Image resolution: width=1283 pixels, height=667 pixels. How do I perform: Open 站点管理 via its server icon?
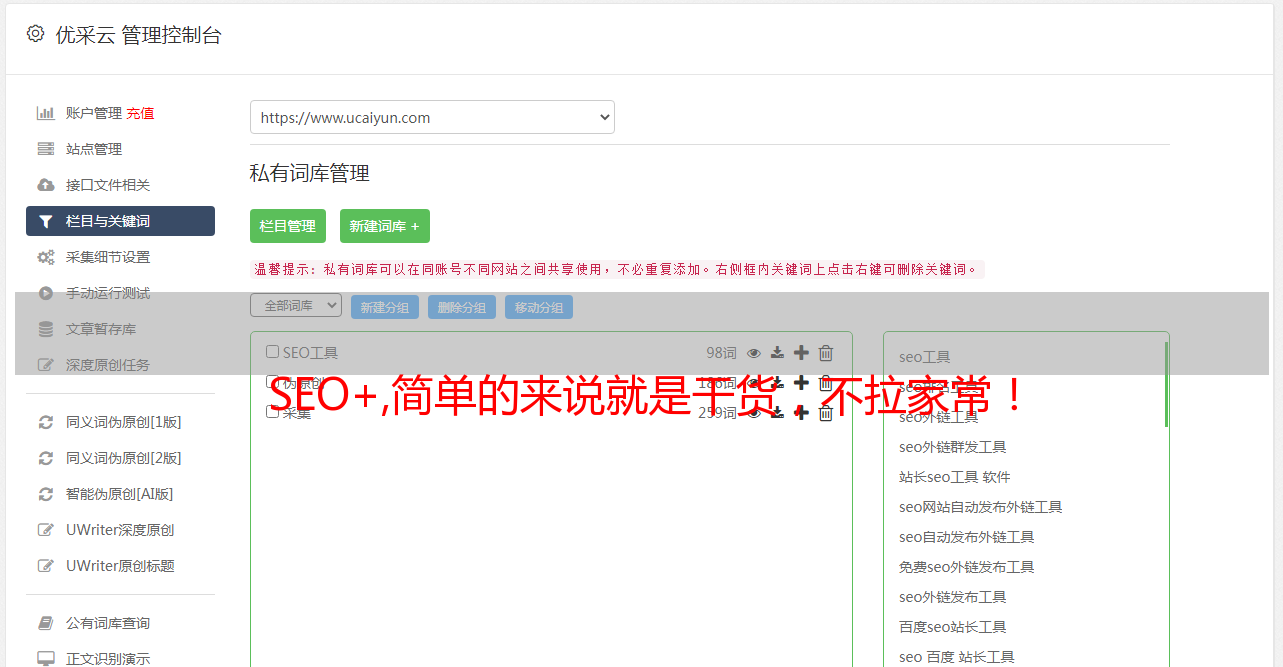(x=45, y=149)
